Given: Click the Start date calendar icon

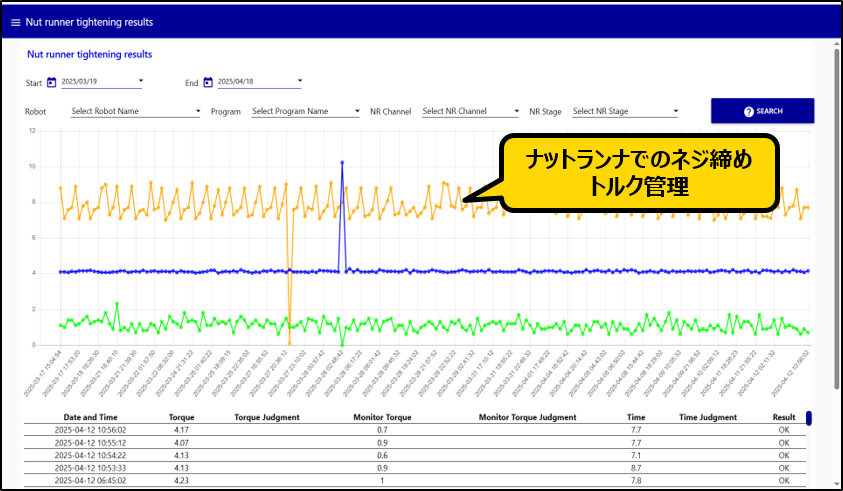Looking at the screenshot, I should [51, 82].
